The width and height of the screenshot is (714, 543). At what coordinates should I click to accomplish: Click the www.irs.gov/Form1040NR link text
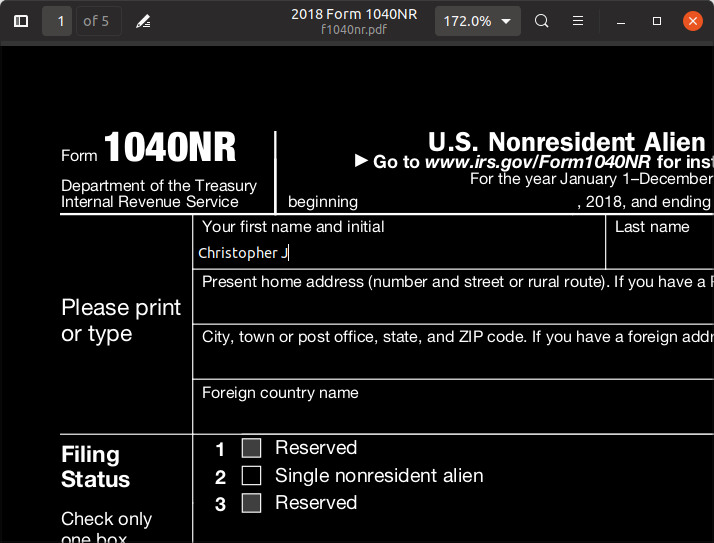538,162
